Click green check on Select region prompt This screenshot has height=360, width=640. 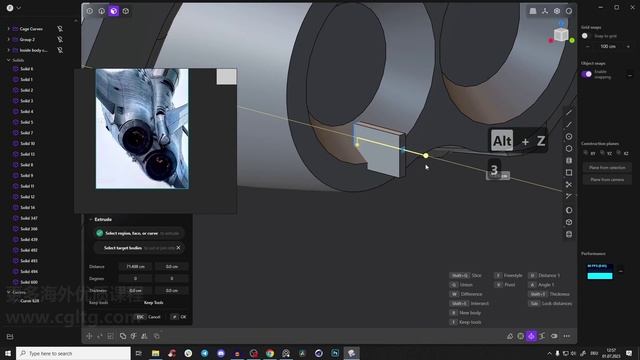[x=99, y=233]
